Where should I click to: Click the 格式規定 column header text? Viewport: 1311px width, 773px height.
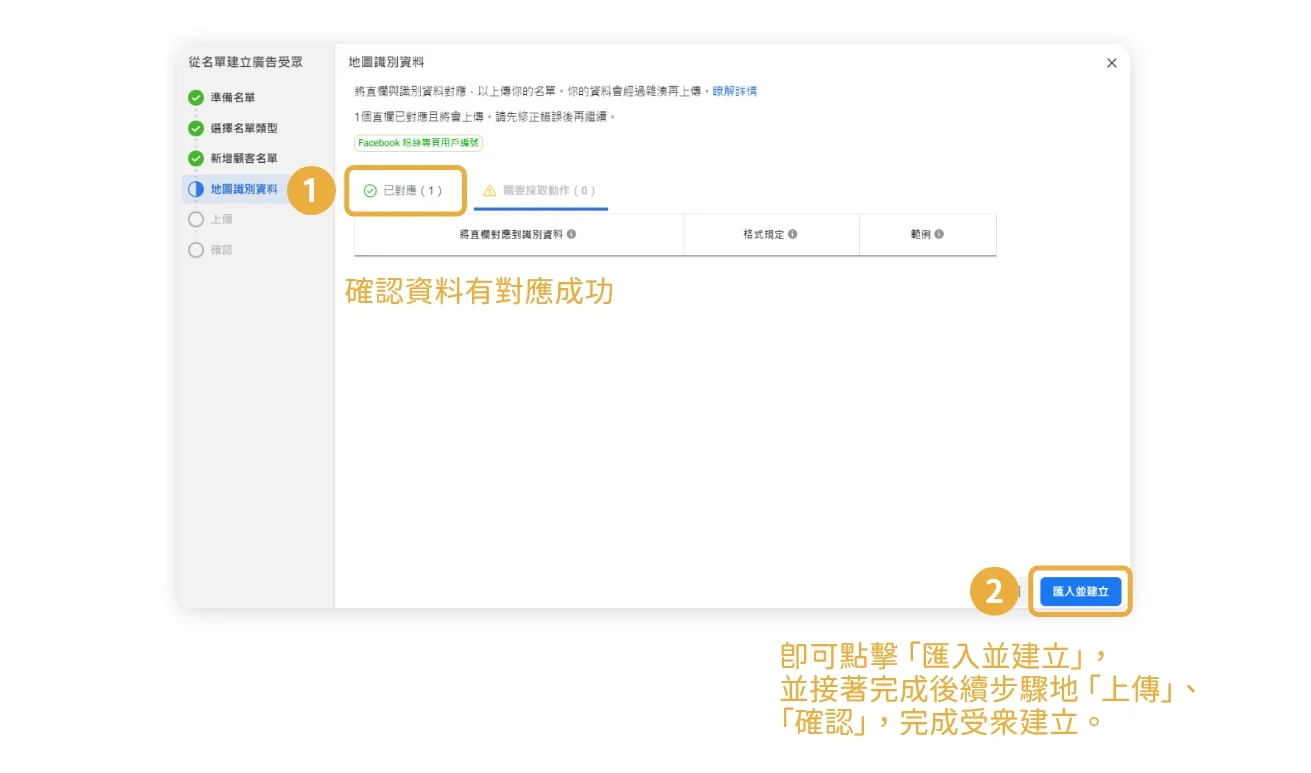[765, 234]
